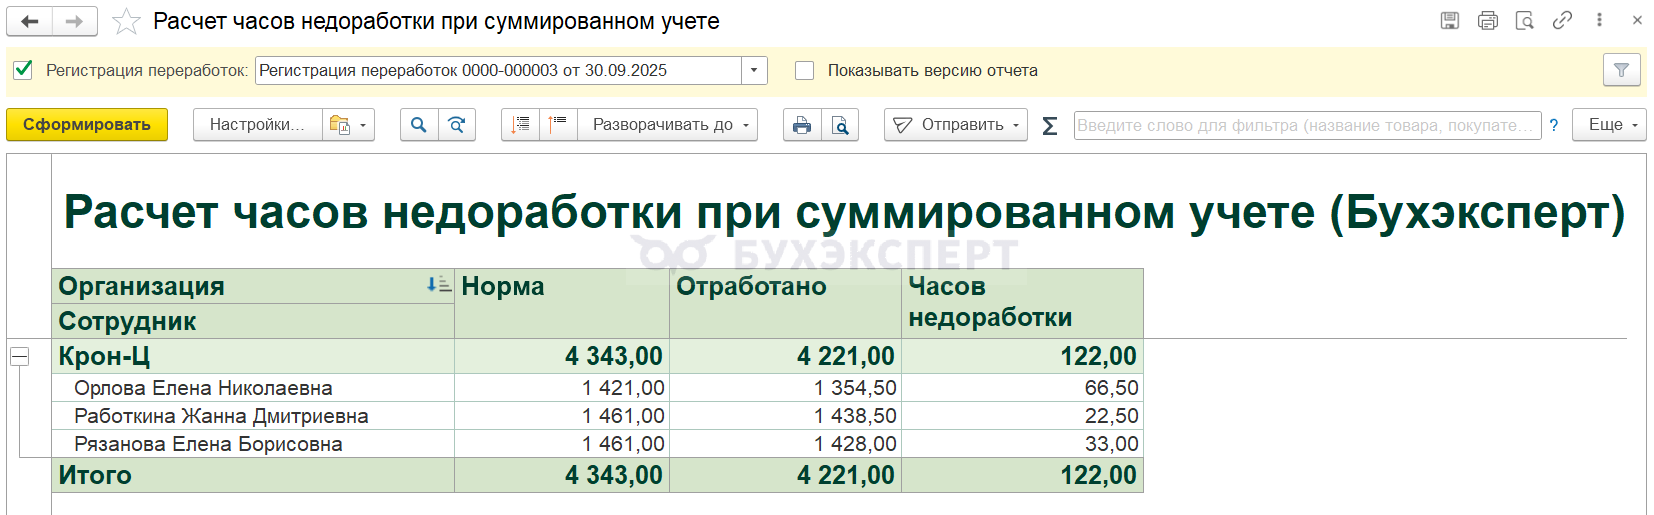Click the Сформировать button
Screen dimensions: 1654x515
[x=87, y=125]
